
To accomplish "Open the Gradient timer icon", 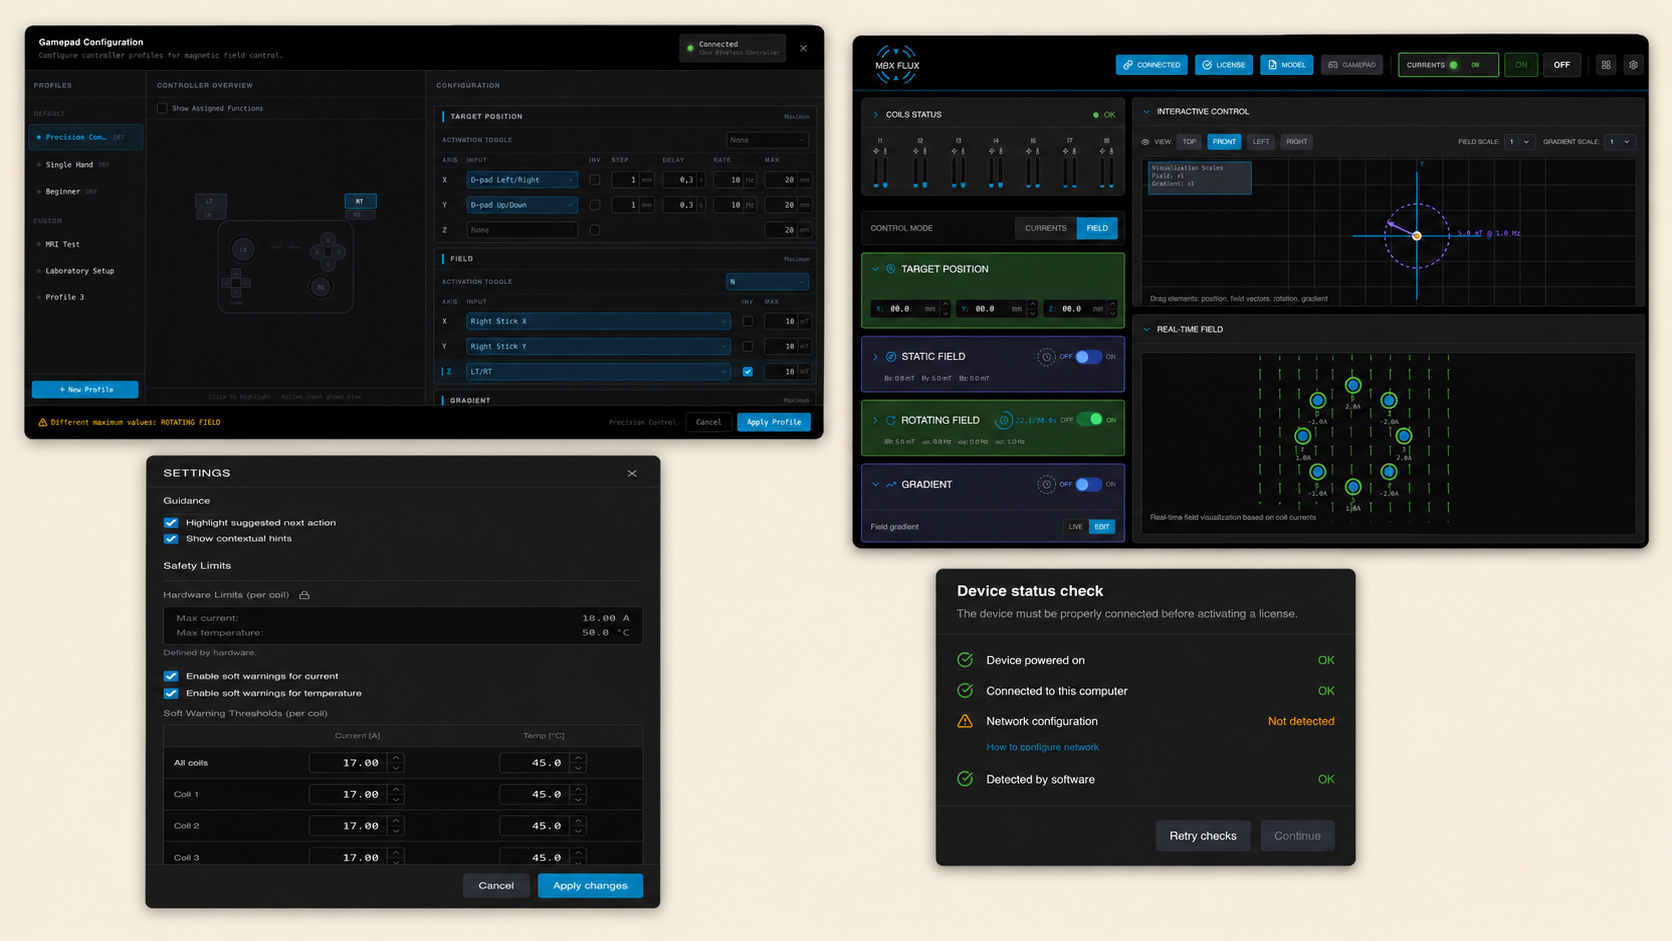I will (x=1046, y=485).
